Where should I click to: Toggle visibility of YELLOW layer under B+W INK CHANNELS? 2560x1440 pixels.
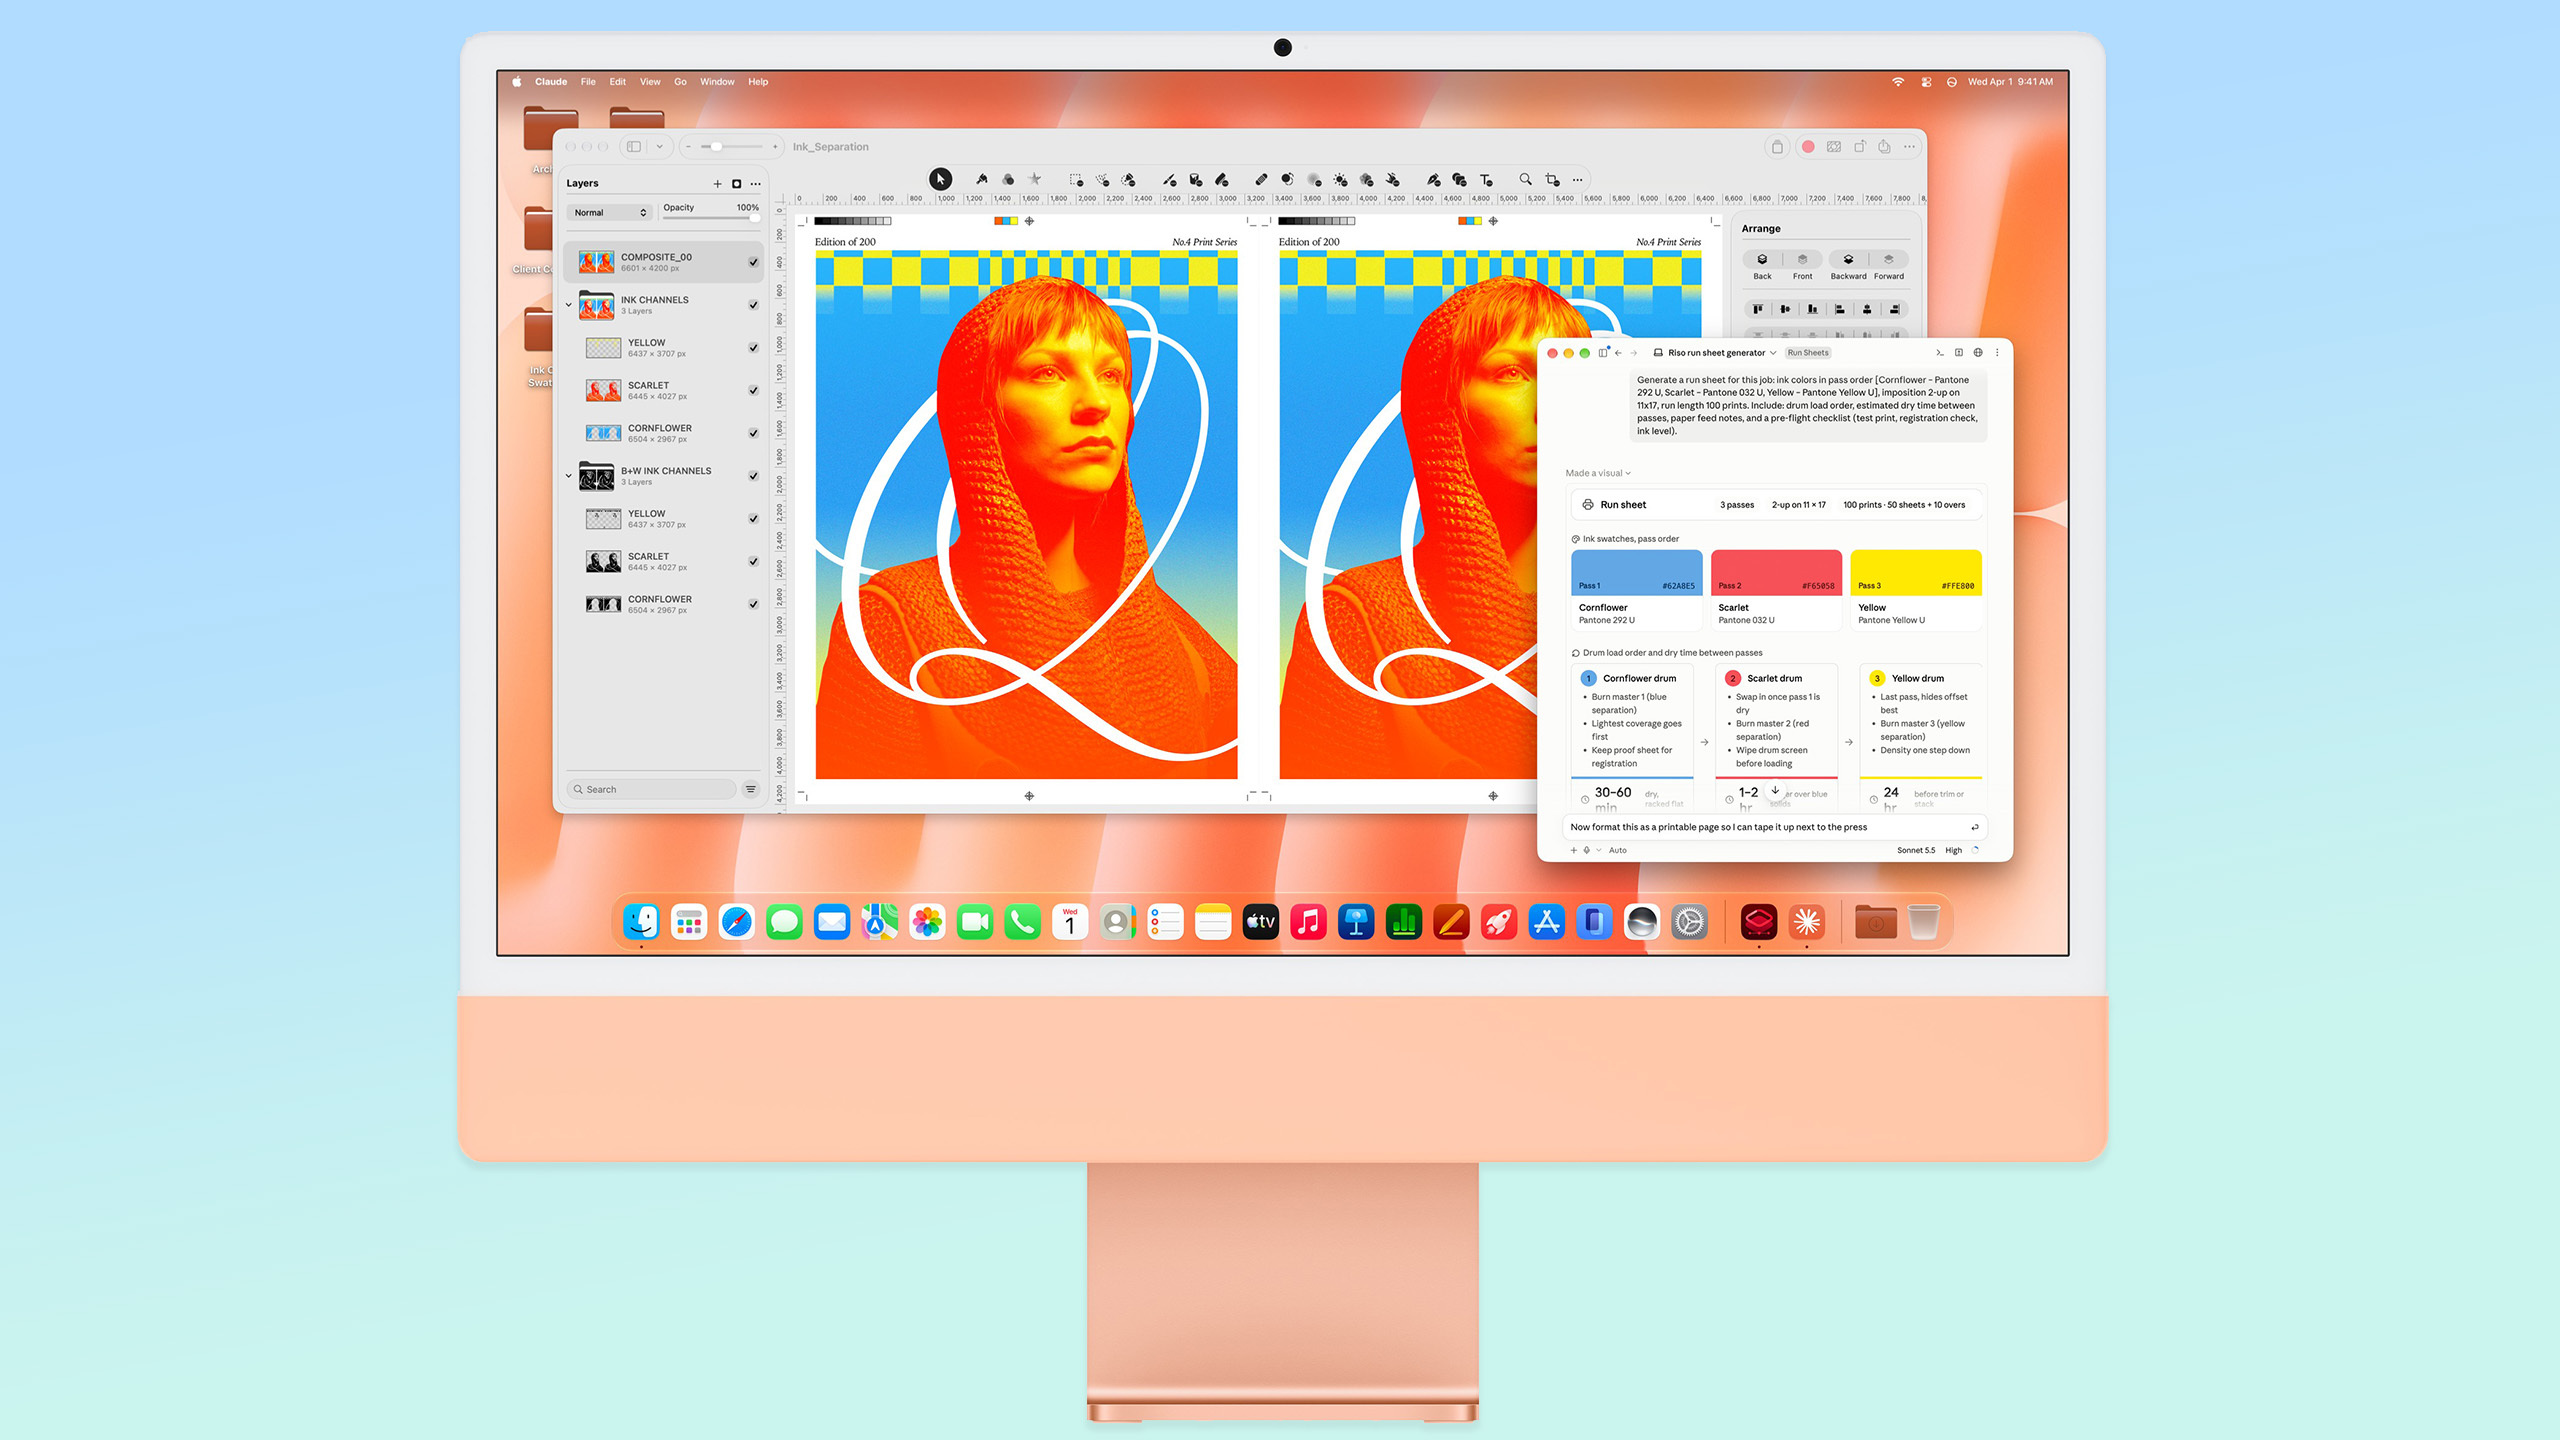click(x=753, y=519)
